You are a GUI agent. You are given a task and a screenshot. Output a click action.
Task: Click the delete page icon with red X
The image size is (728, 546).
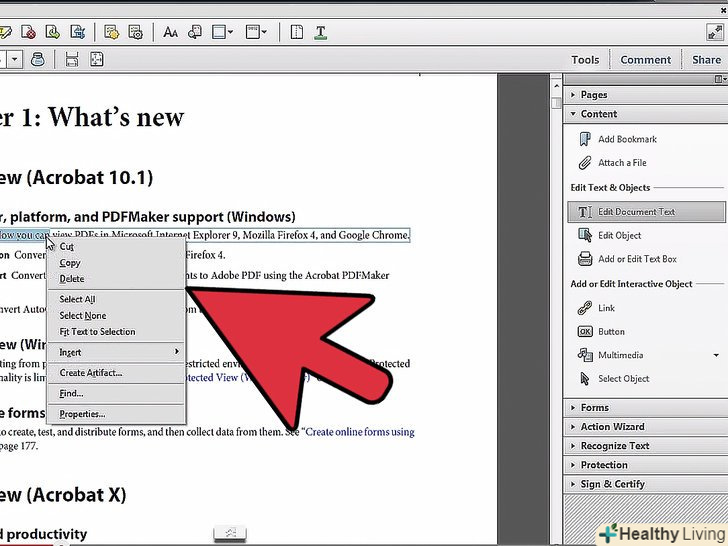coord(29,32)
